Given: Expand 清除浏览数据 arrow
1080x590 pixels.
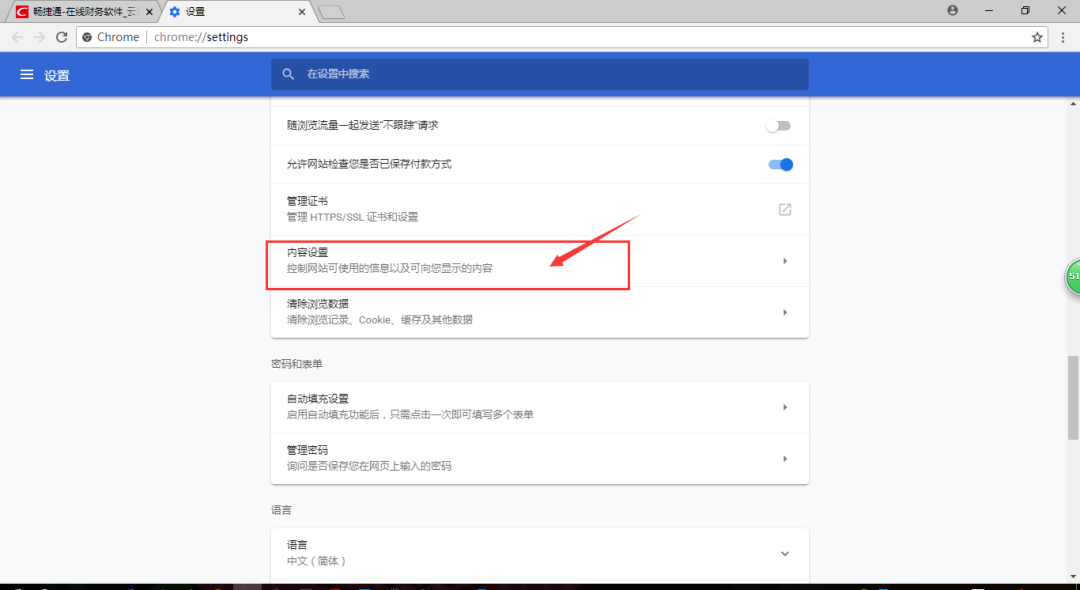Looking at the screenshot, I should click(x=785, y=313).
